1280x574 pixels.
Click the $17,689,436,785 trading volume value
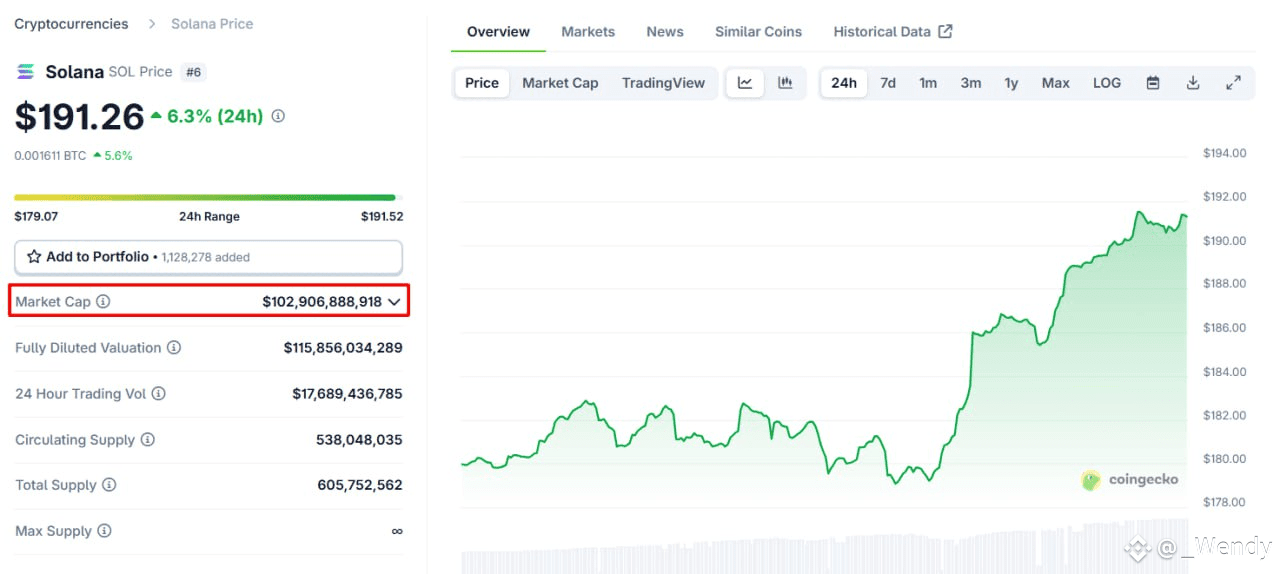coord(347,394)
